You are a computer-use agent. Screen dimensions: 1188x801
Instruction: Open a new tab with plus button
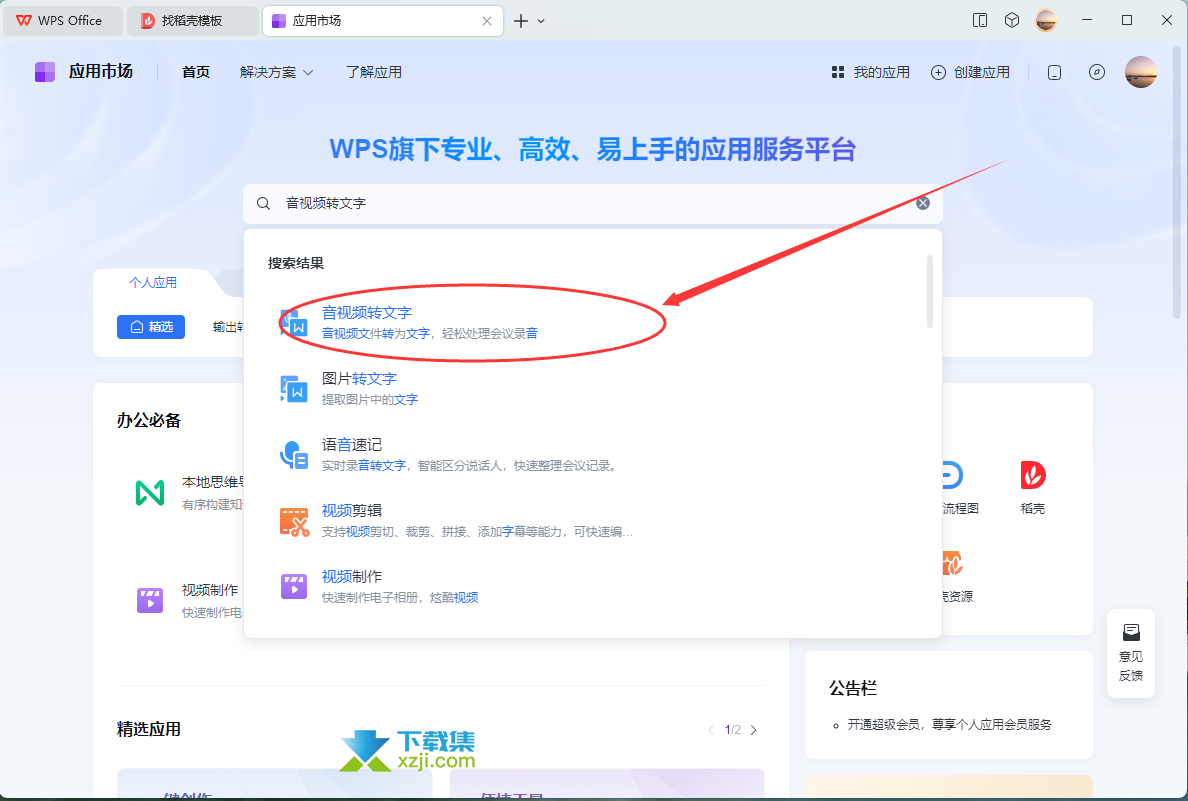[521, 21]
